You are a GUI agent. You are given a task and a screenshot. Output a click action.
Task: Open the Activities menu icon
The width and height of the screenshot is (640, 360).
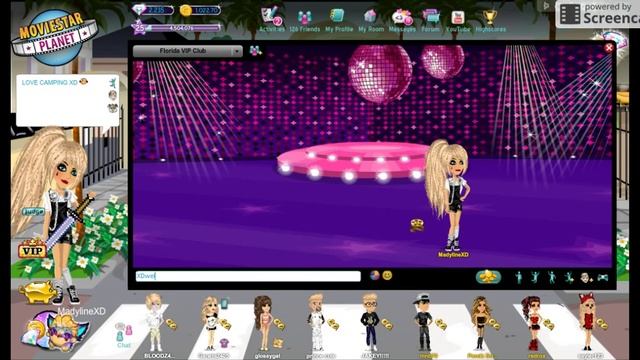pos(271,19)
